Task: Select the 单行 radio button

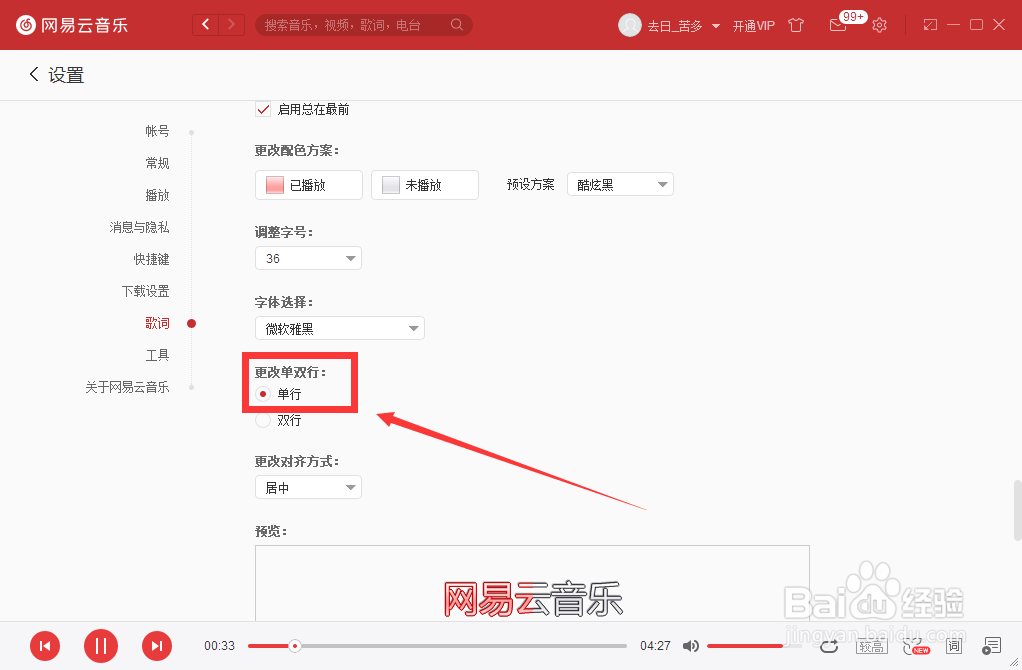Action: [263, 394]
